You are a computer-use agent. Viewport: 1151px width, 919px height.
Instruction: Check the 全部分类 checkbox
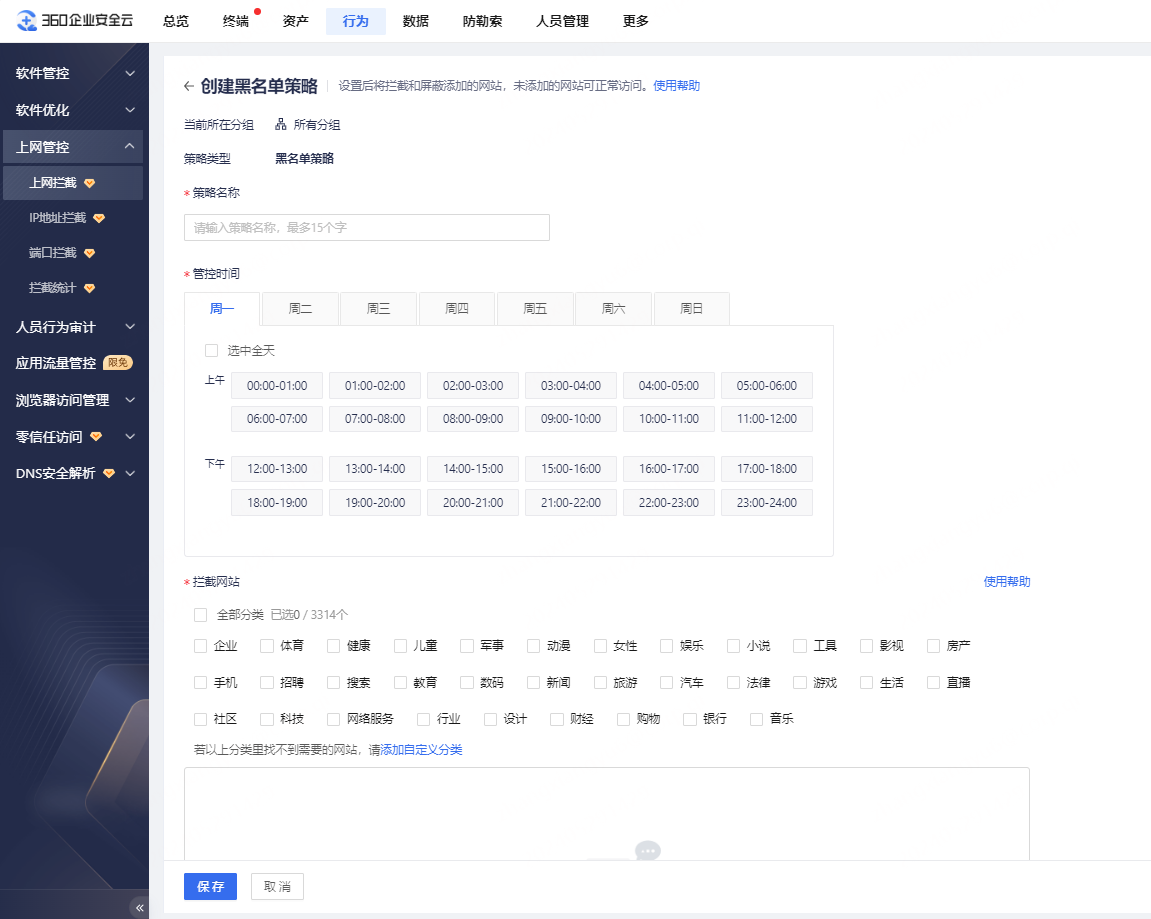200,614
